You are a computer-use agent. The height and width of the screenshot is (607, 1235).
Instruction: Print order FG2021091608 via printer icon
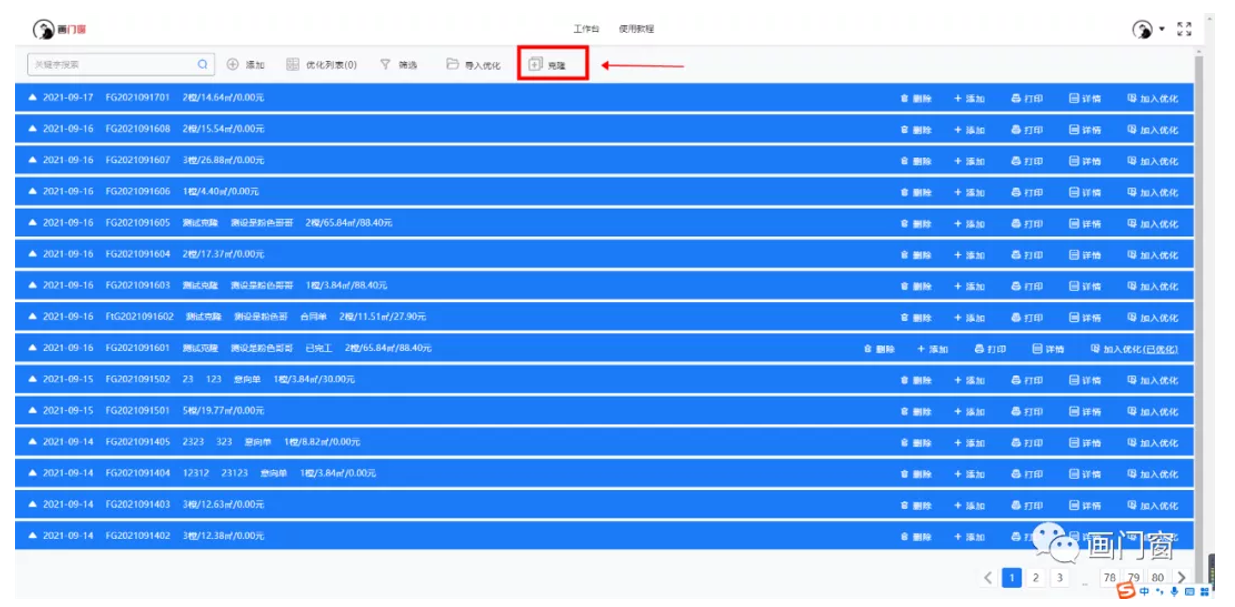1016,130
